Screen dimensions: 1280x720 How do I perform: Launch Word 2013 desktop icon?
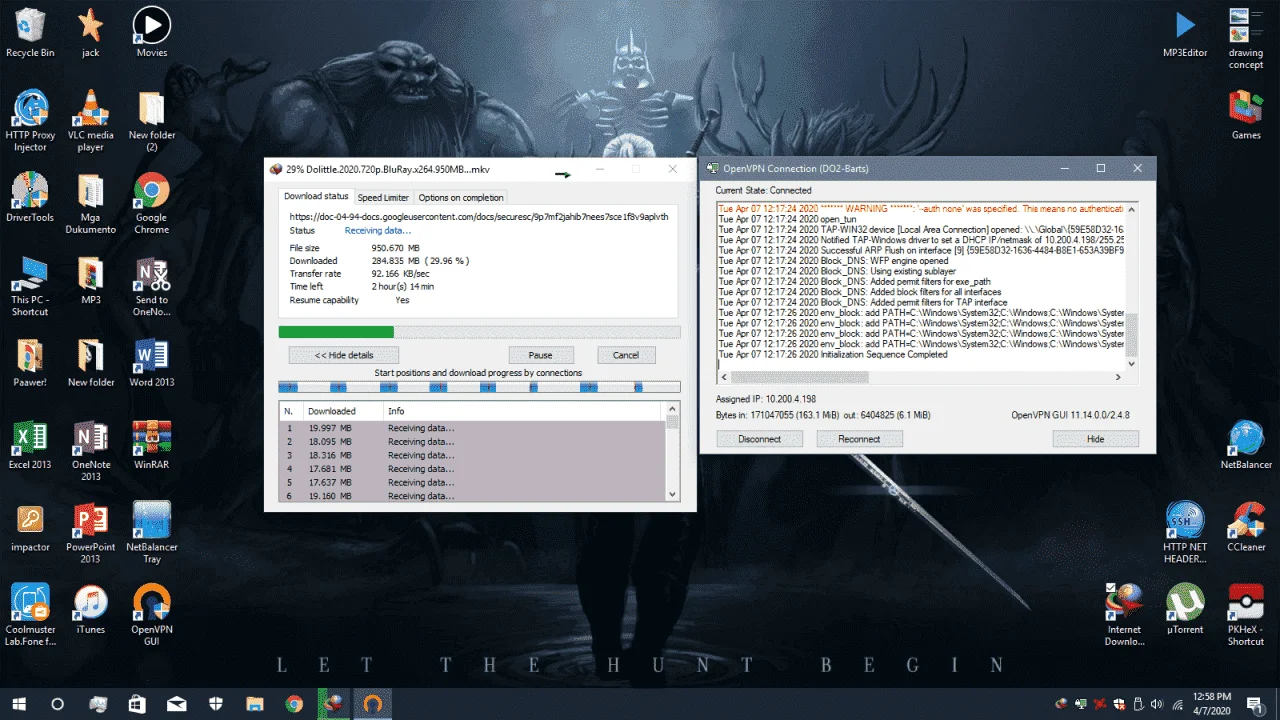(x=152, y=362)
